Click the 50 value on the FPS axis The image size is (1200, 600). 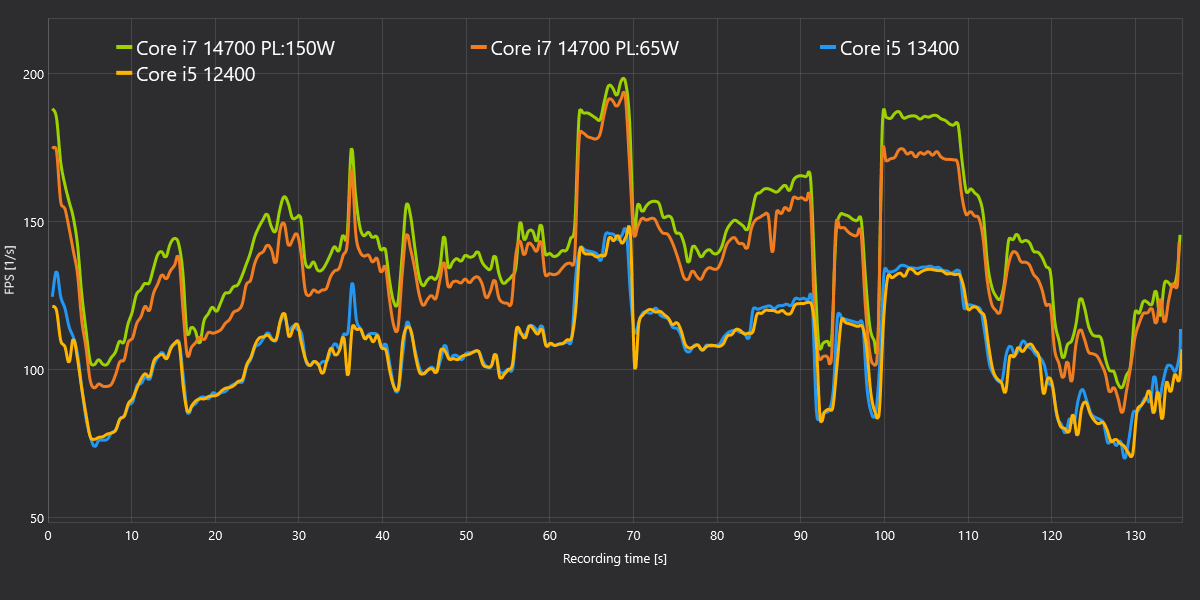pyautogui.click(x=36, y=518)
